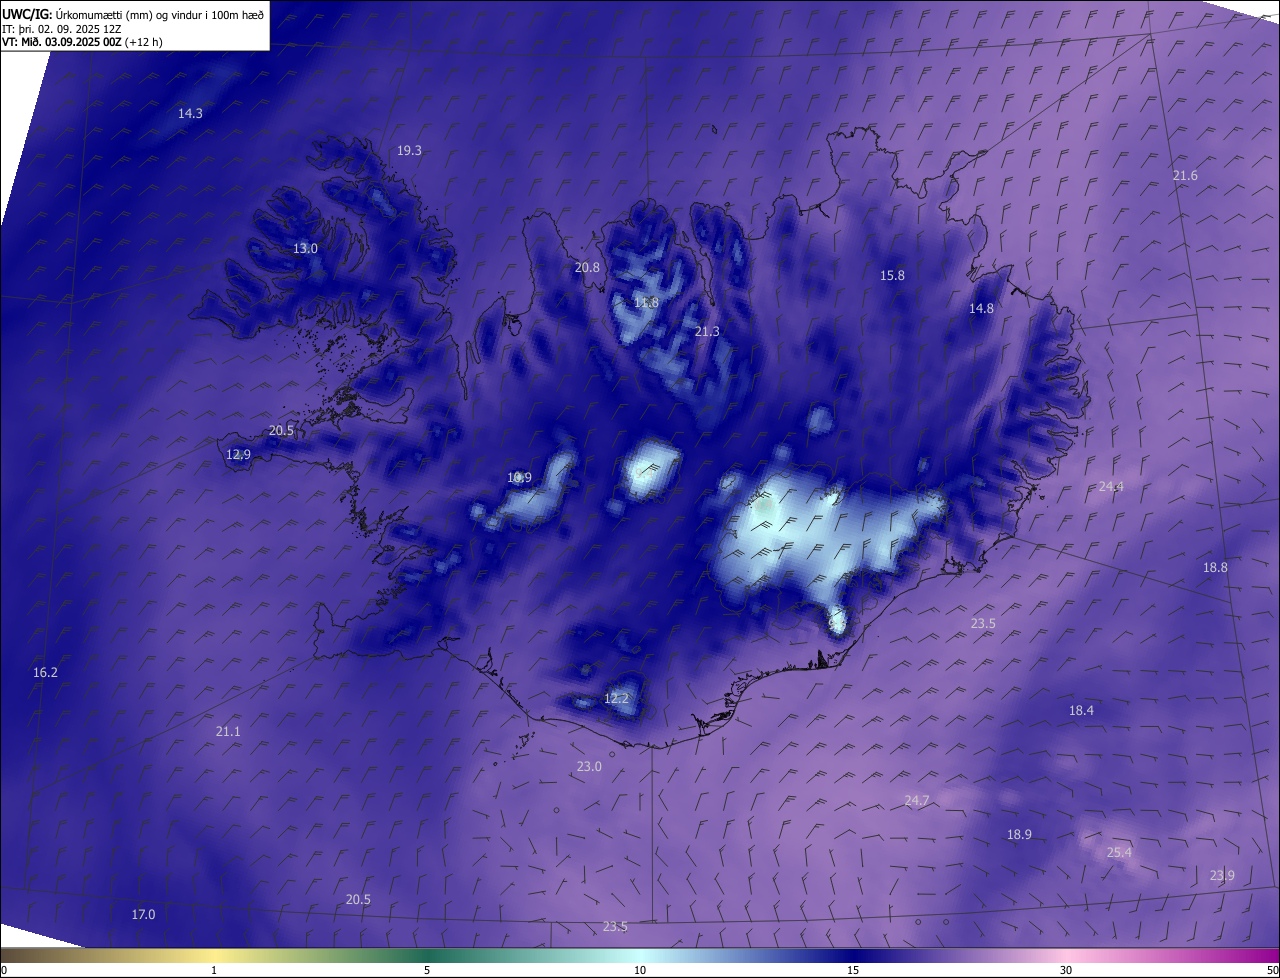Screen dimensions: 1280x978
Task: Select the 14.3 value label on the map
Action: coord(190,114)
